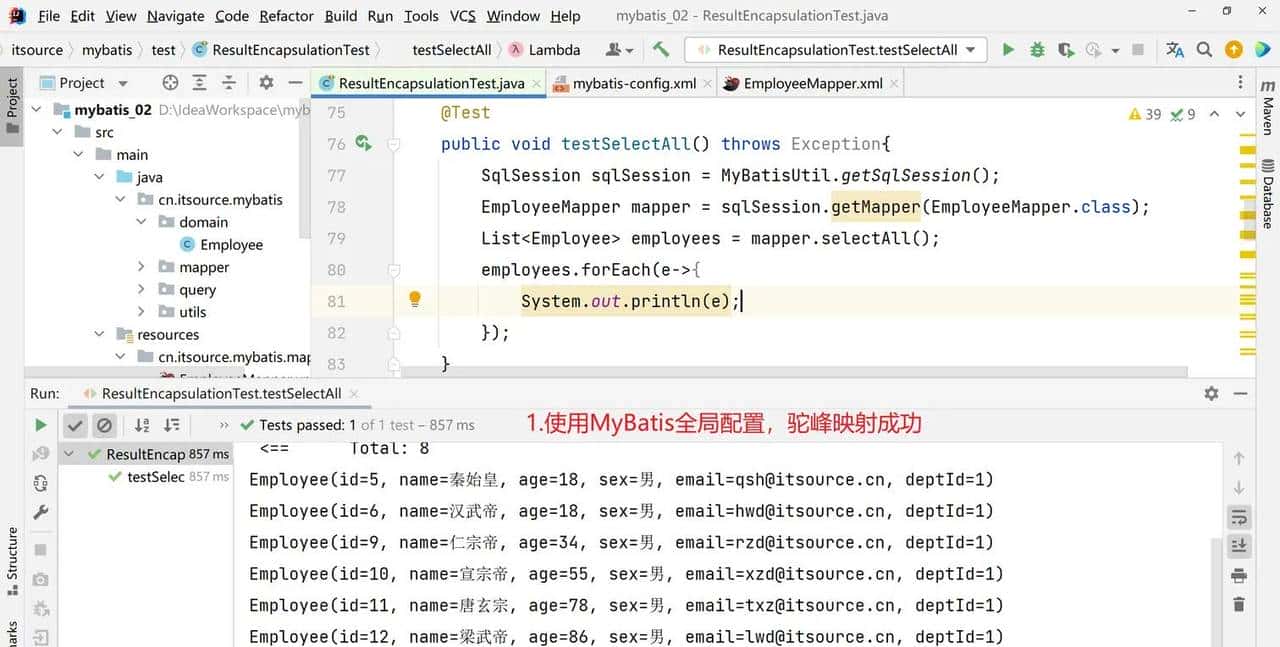Screen dimensions: 1280x647
Task: Rerun tests with the green play icon
Action: pos(40,424)
